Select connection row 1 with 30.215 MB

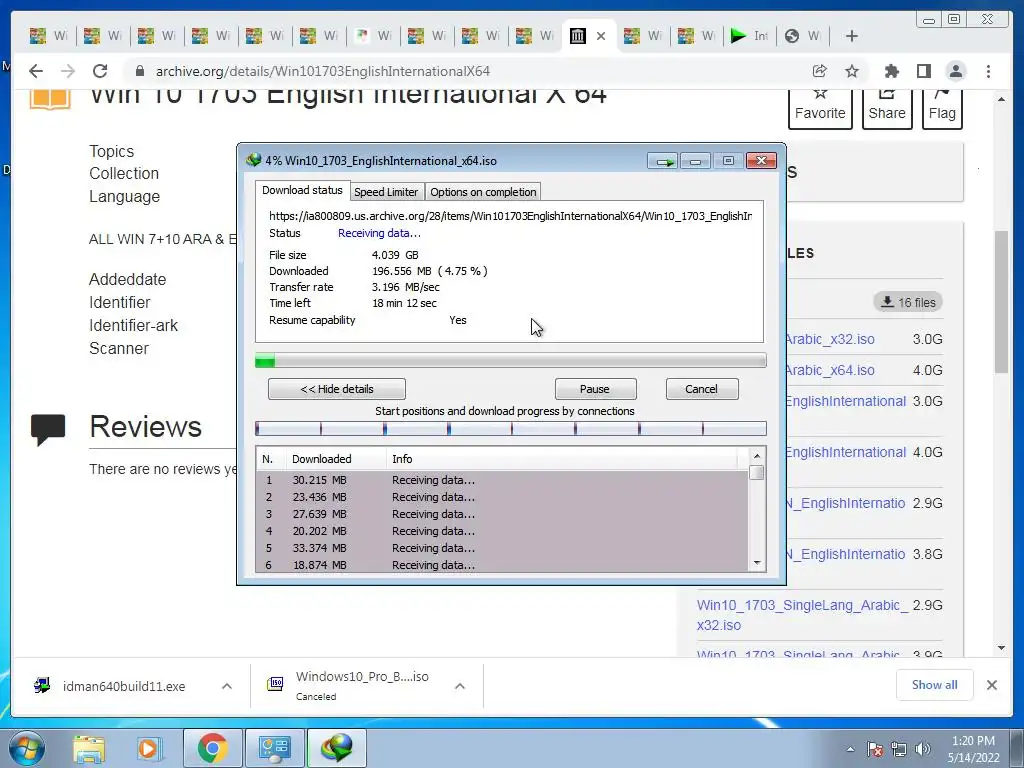pos(502,480)
